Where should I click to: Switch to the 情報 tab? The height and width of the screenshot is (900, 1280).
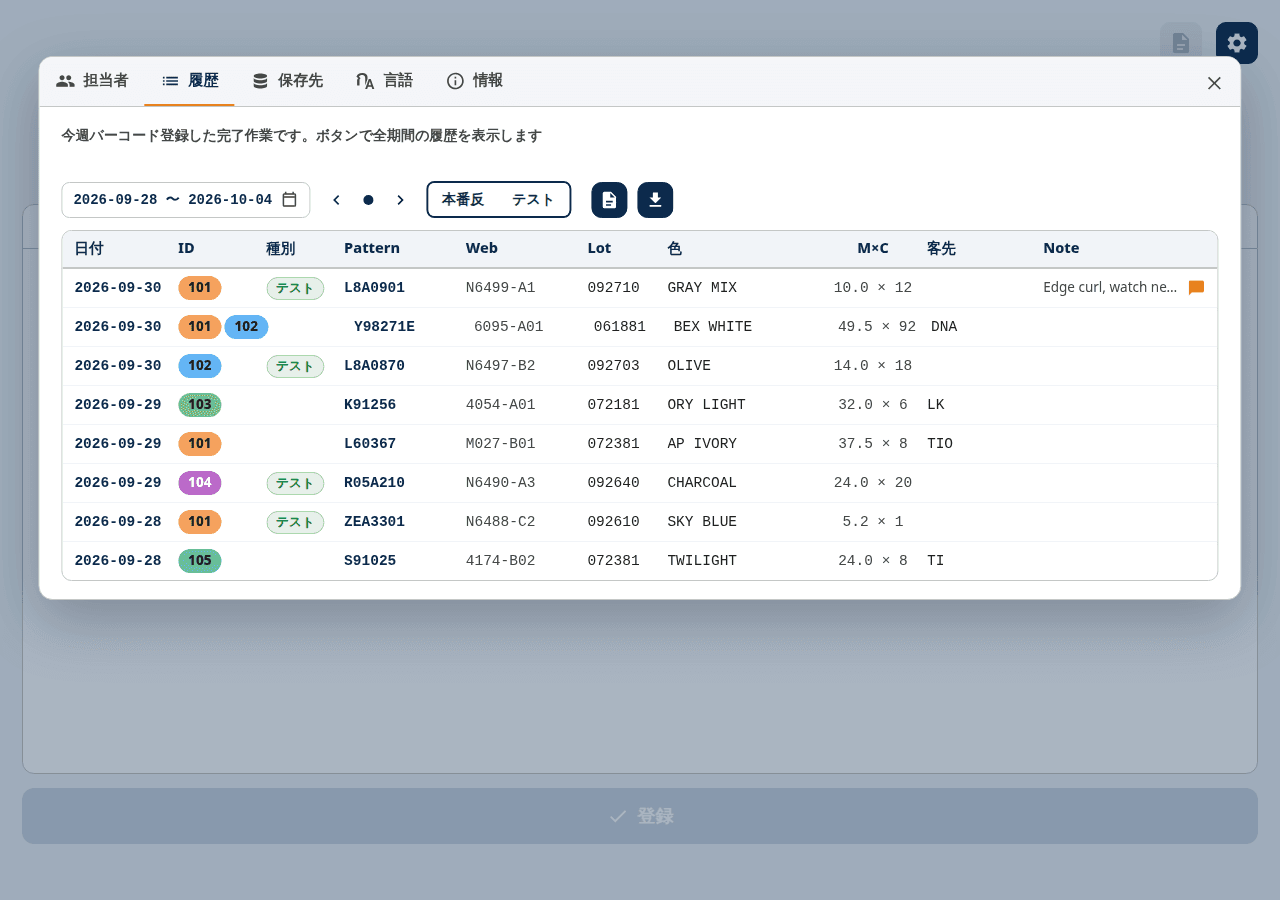pyautogui.click(x=474, y=81)
